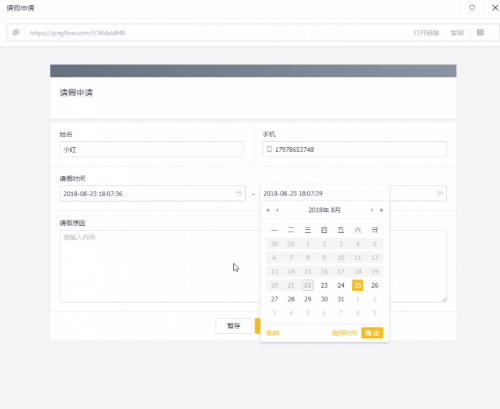Go to next month arrow

pyautogui.click(x=372, y=210)
